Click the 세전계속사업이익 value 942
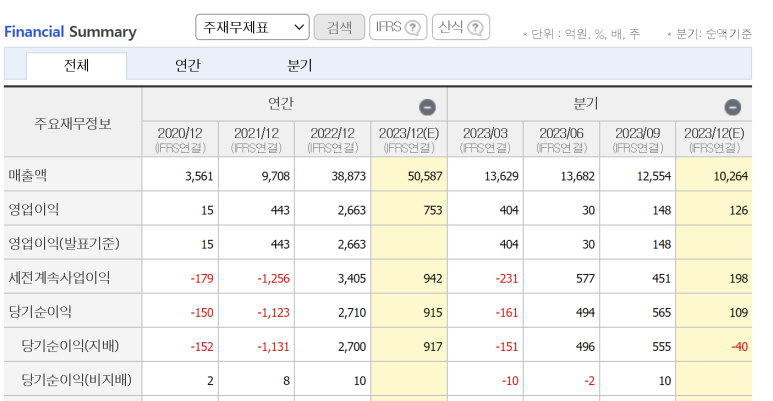Viewport: 773px width, 401px height. click(x=433, y=278)
